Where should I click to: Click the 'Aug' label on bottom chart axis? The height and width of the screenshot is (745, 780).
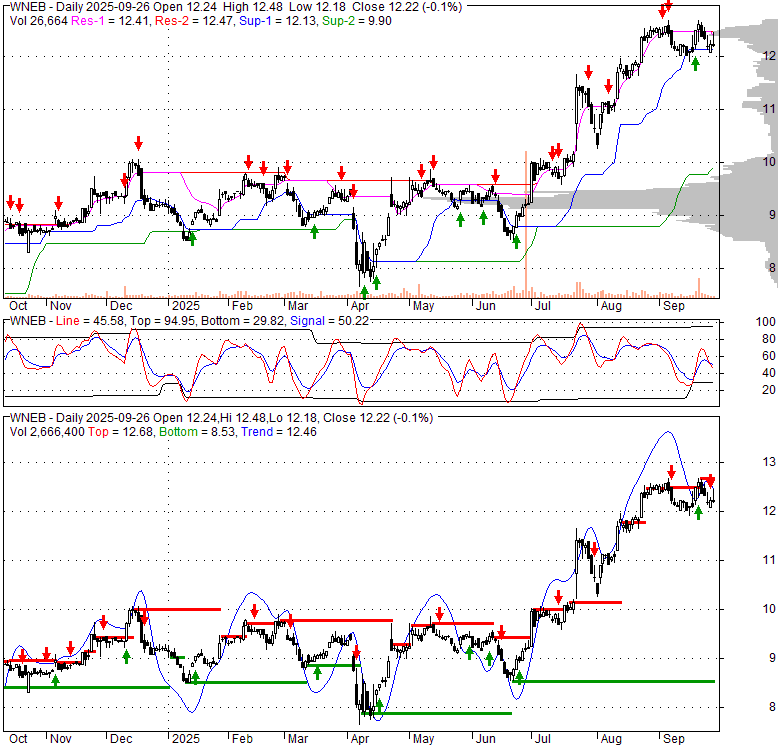(x=611, y=739)
